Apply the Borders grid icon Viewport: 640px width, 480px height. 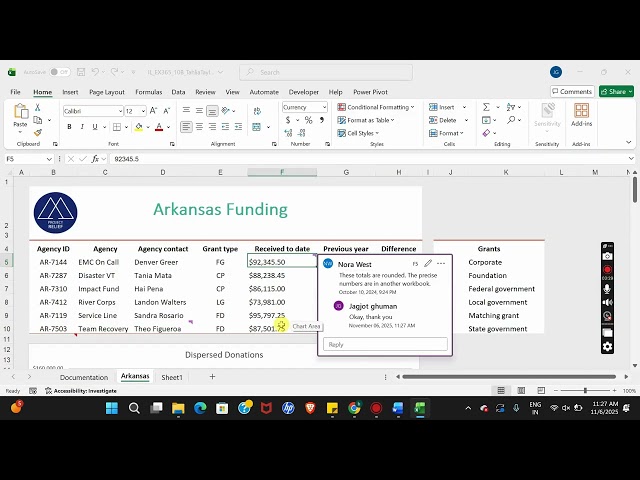pyautogui.click(x=117, y=127)
